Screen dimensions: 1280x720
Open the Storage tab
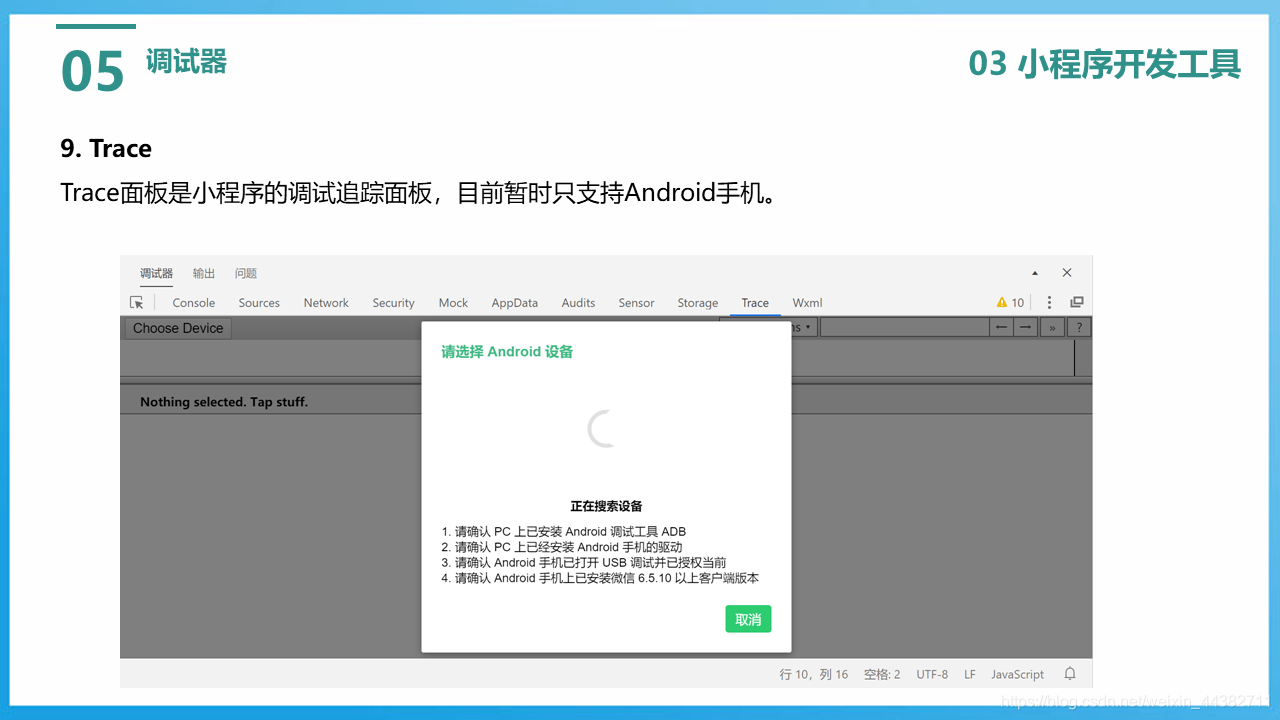[x=698, y=303]
